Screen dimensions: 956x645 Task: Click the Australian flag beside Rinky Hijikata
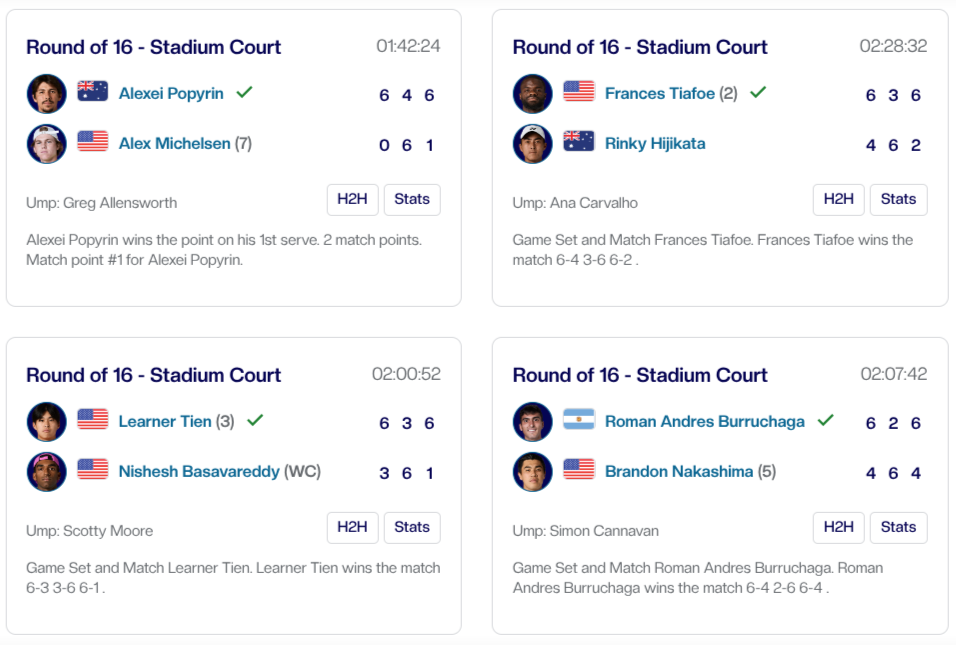[x=579, y=142]
